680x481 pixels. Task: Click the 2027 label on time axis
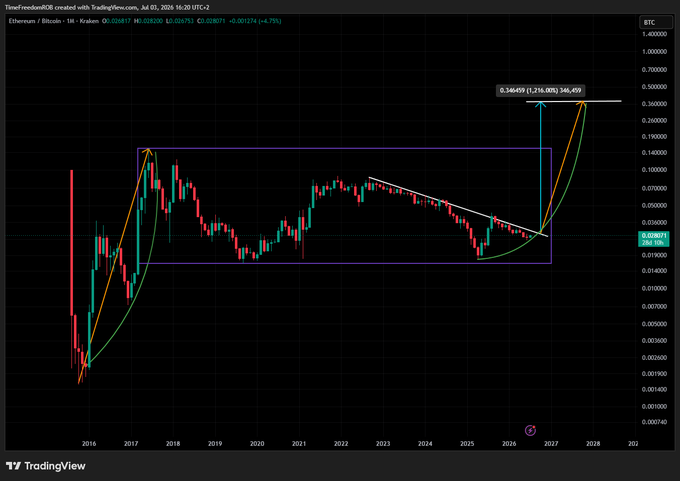[551, 444]
